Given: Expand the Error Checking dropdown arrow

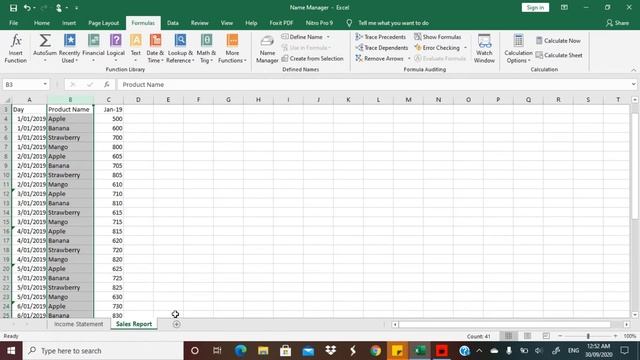Looking at the screenshot, I should point(465,48).
